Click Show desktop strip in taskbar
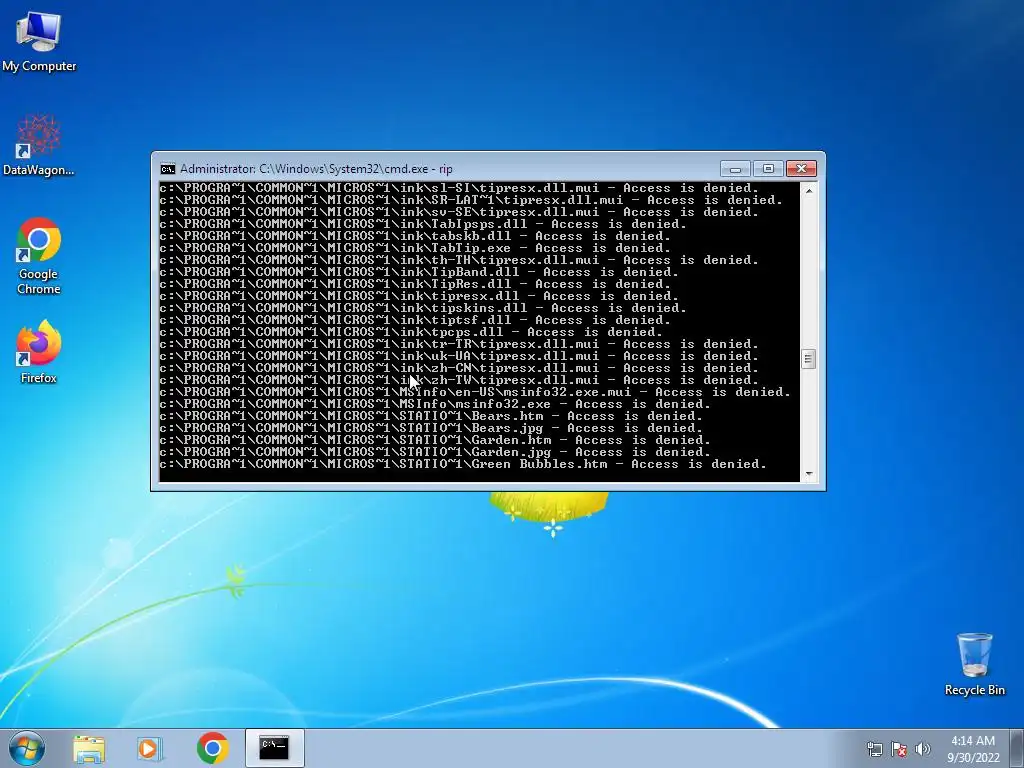 [1017, 748]
